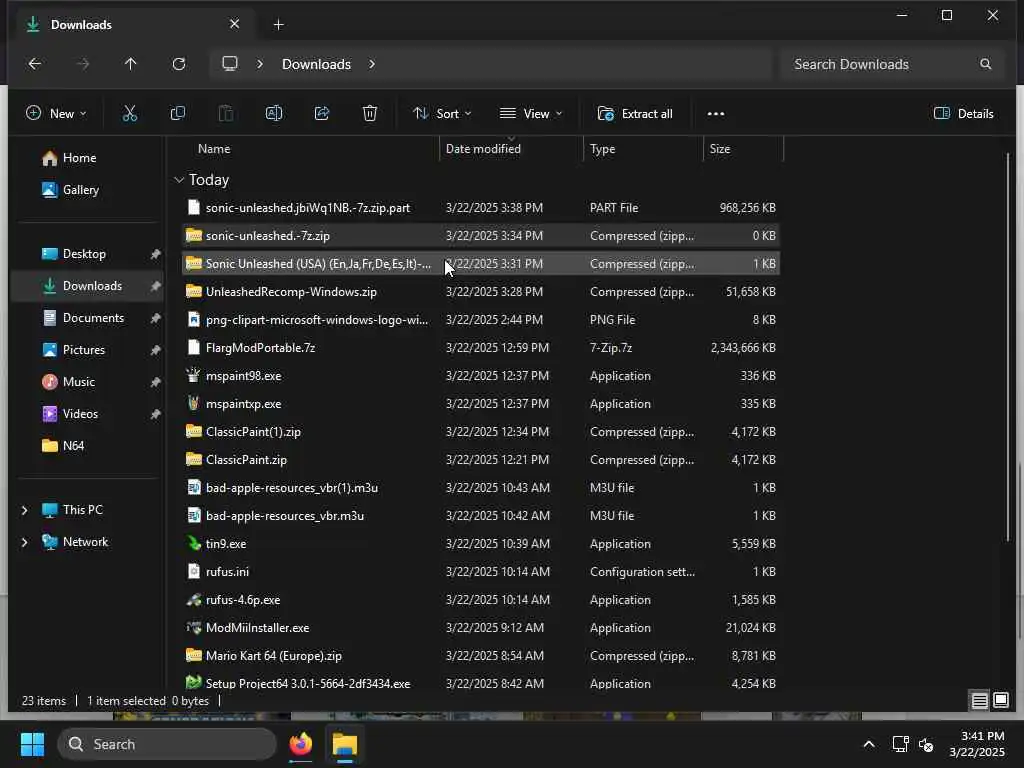This screenshot has height=768, width=1024.
Task: Toggle the Details pane
Action: coord(963,114)
